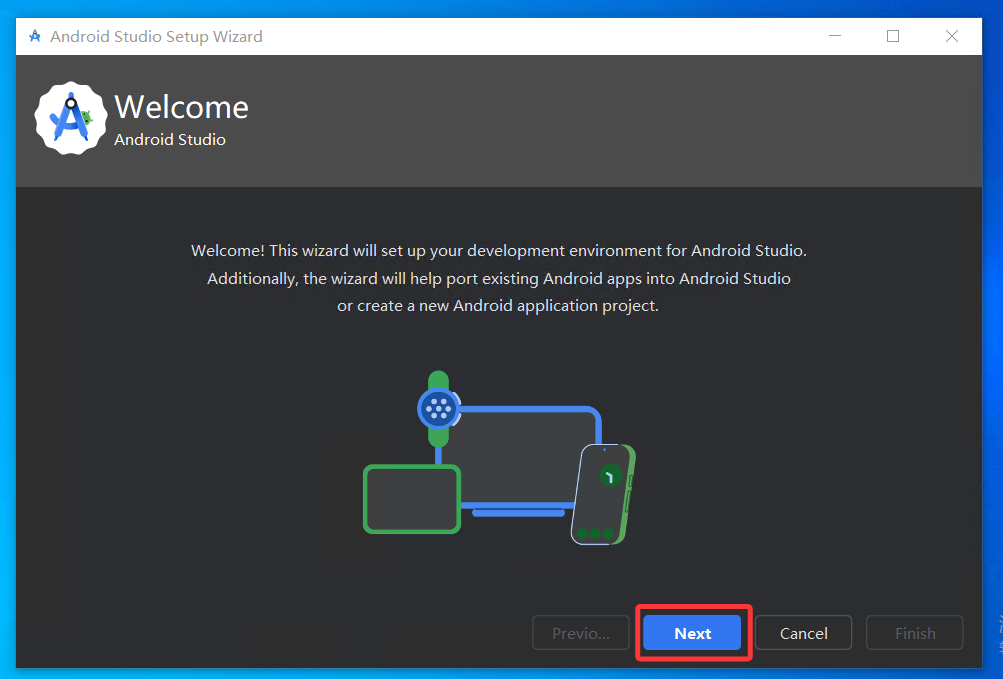Click the Android Studio subtitle under Welcome
Viewport: 1003px width, 679px height.
170,140
